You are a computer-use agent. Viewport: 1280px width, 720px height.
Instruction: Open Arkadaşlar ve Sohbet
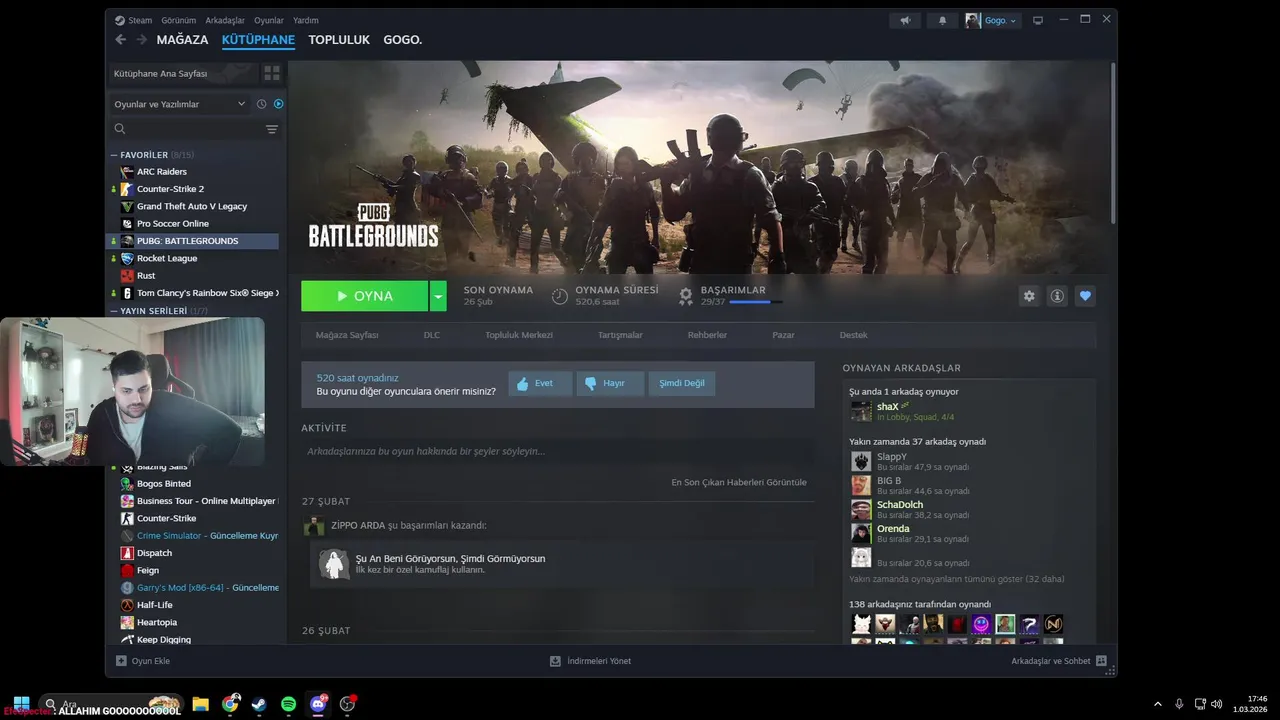click(x=1059, y=661)
